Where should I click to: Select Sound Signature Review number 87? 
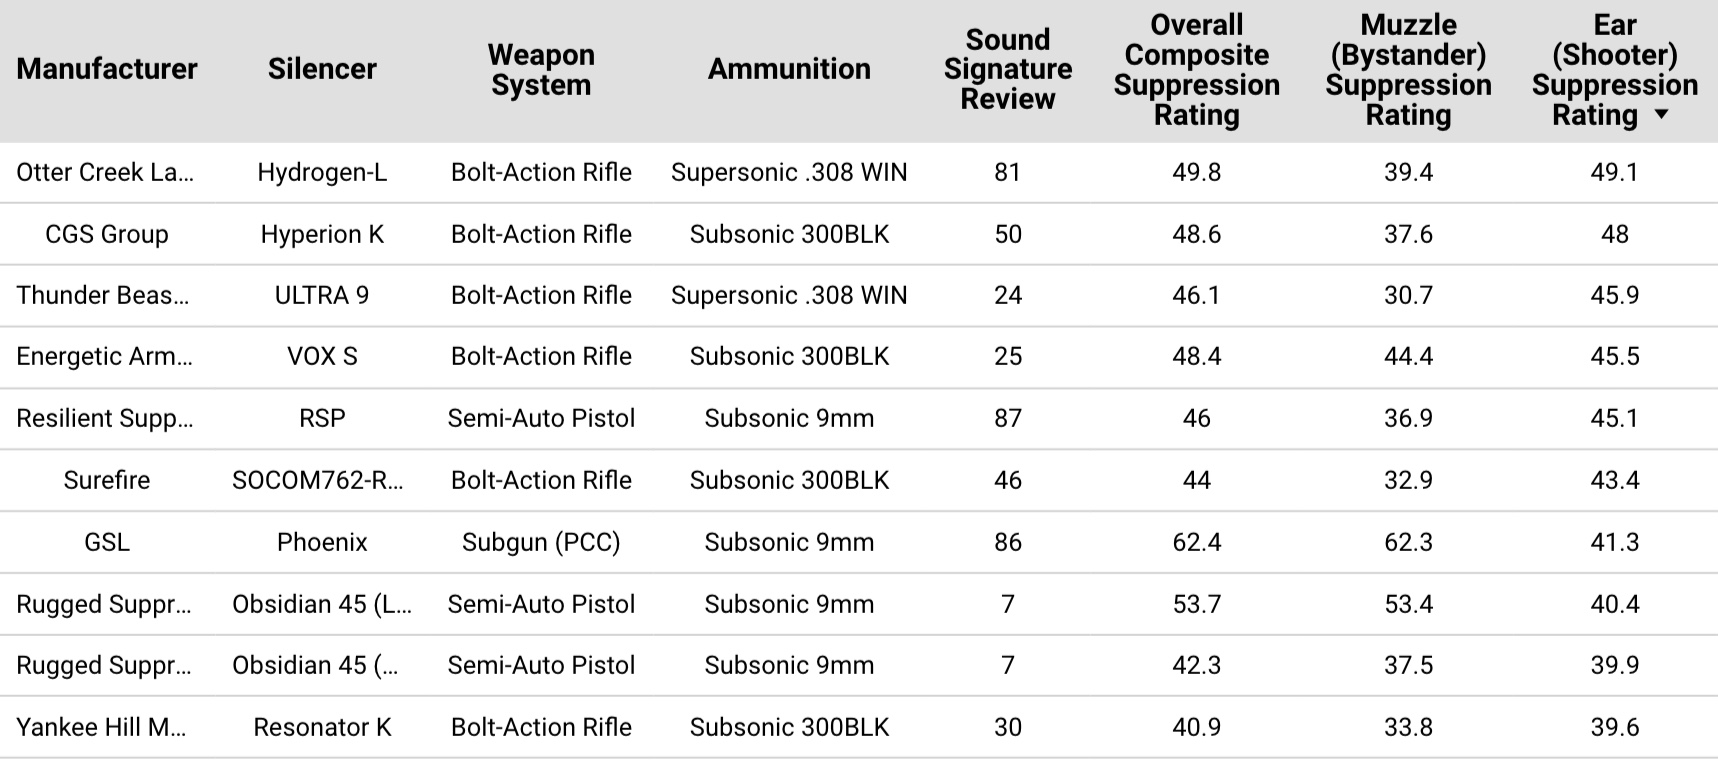tap(1007, 418)
